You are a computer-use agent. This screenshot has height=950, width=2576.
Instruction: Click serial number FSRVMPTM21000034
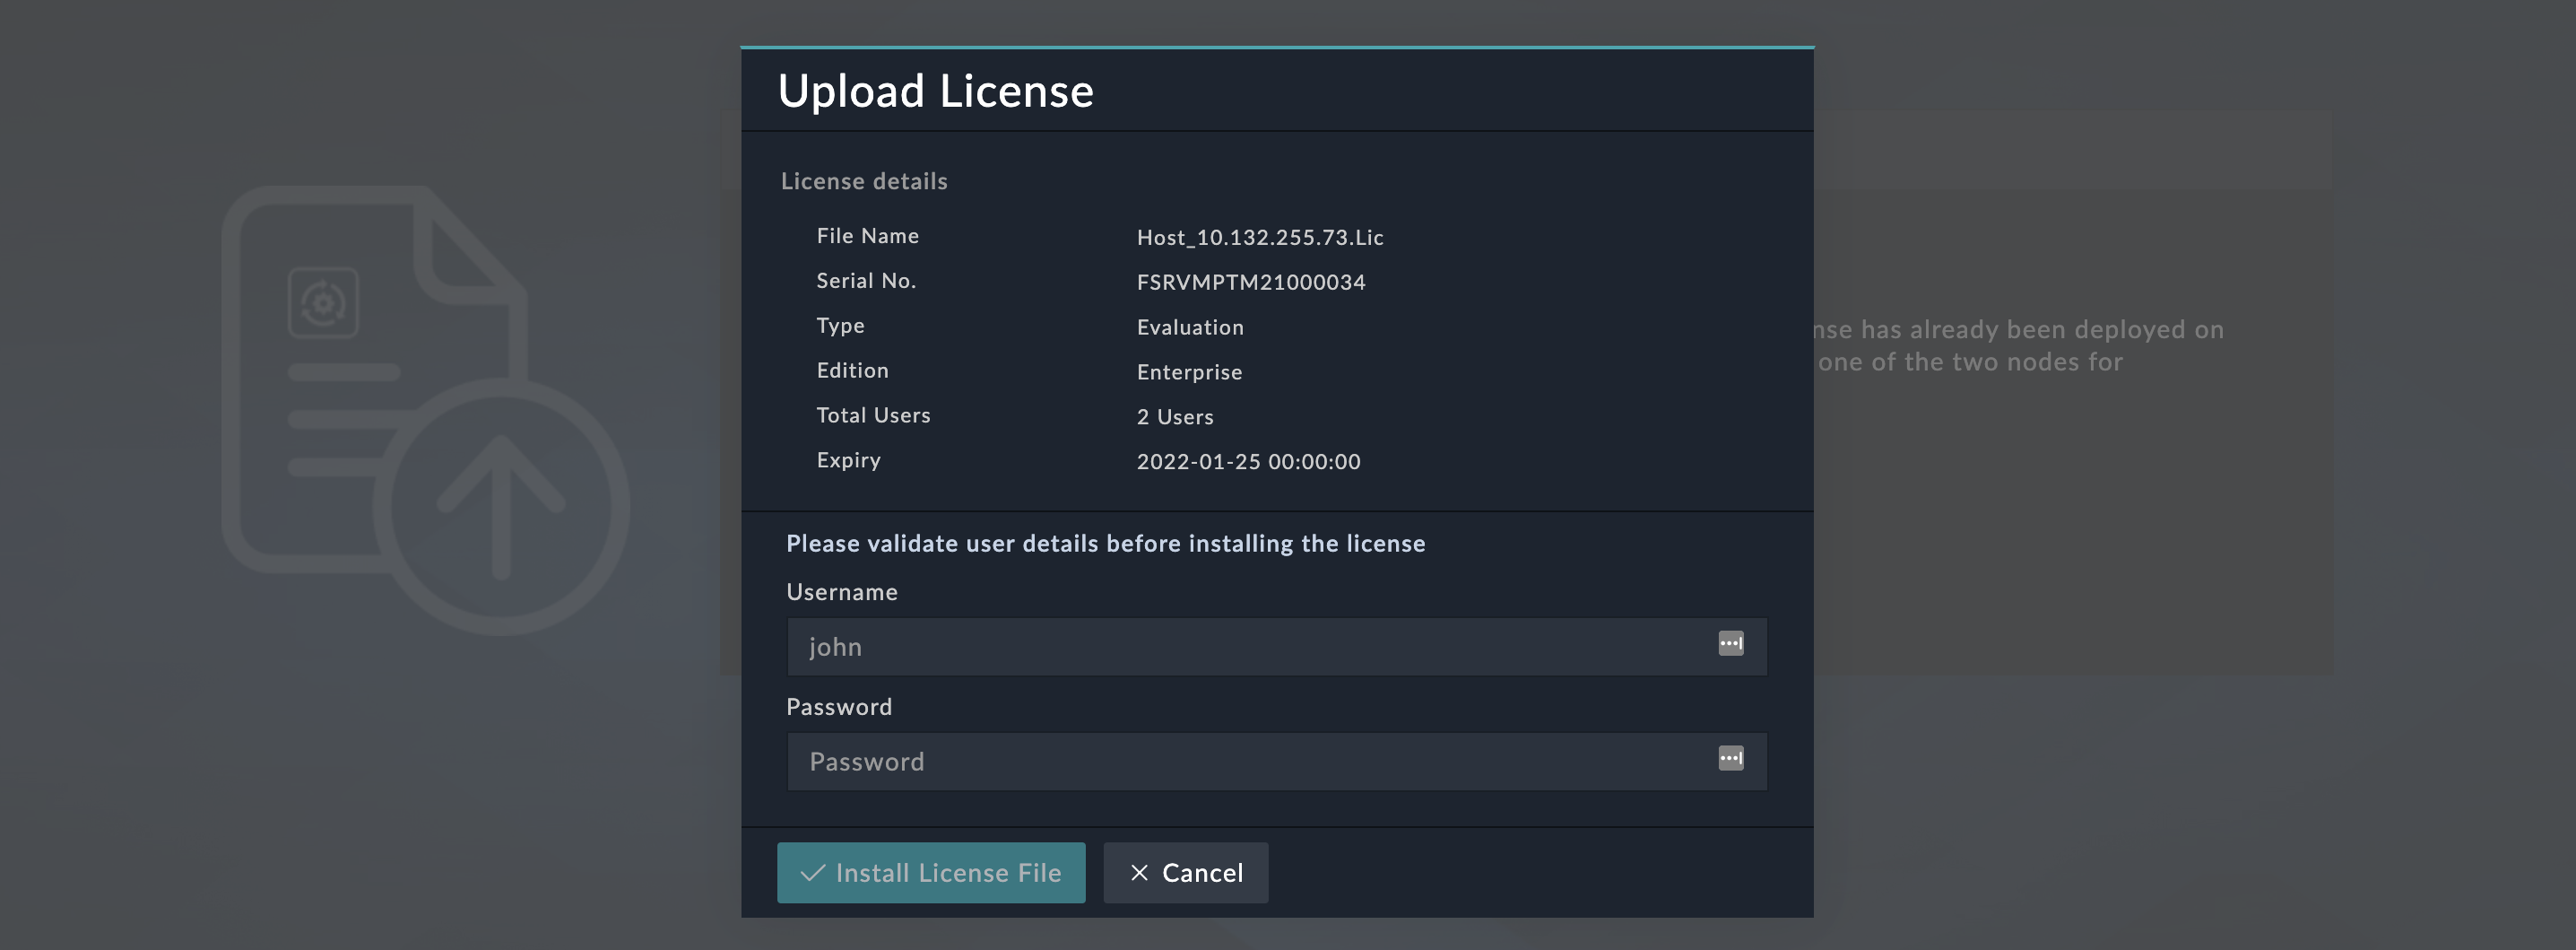1251,282
